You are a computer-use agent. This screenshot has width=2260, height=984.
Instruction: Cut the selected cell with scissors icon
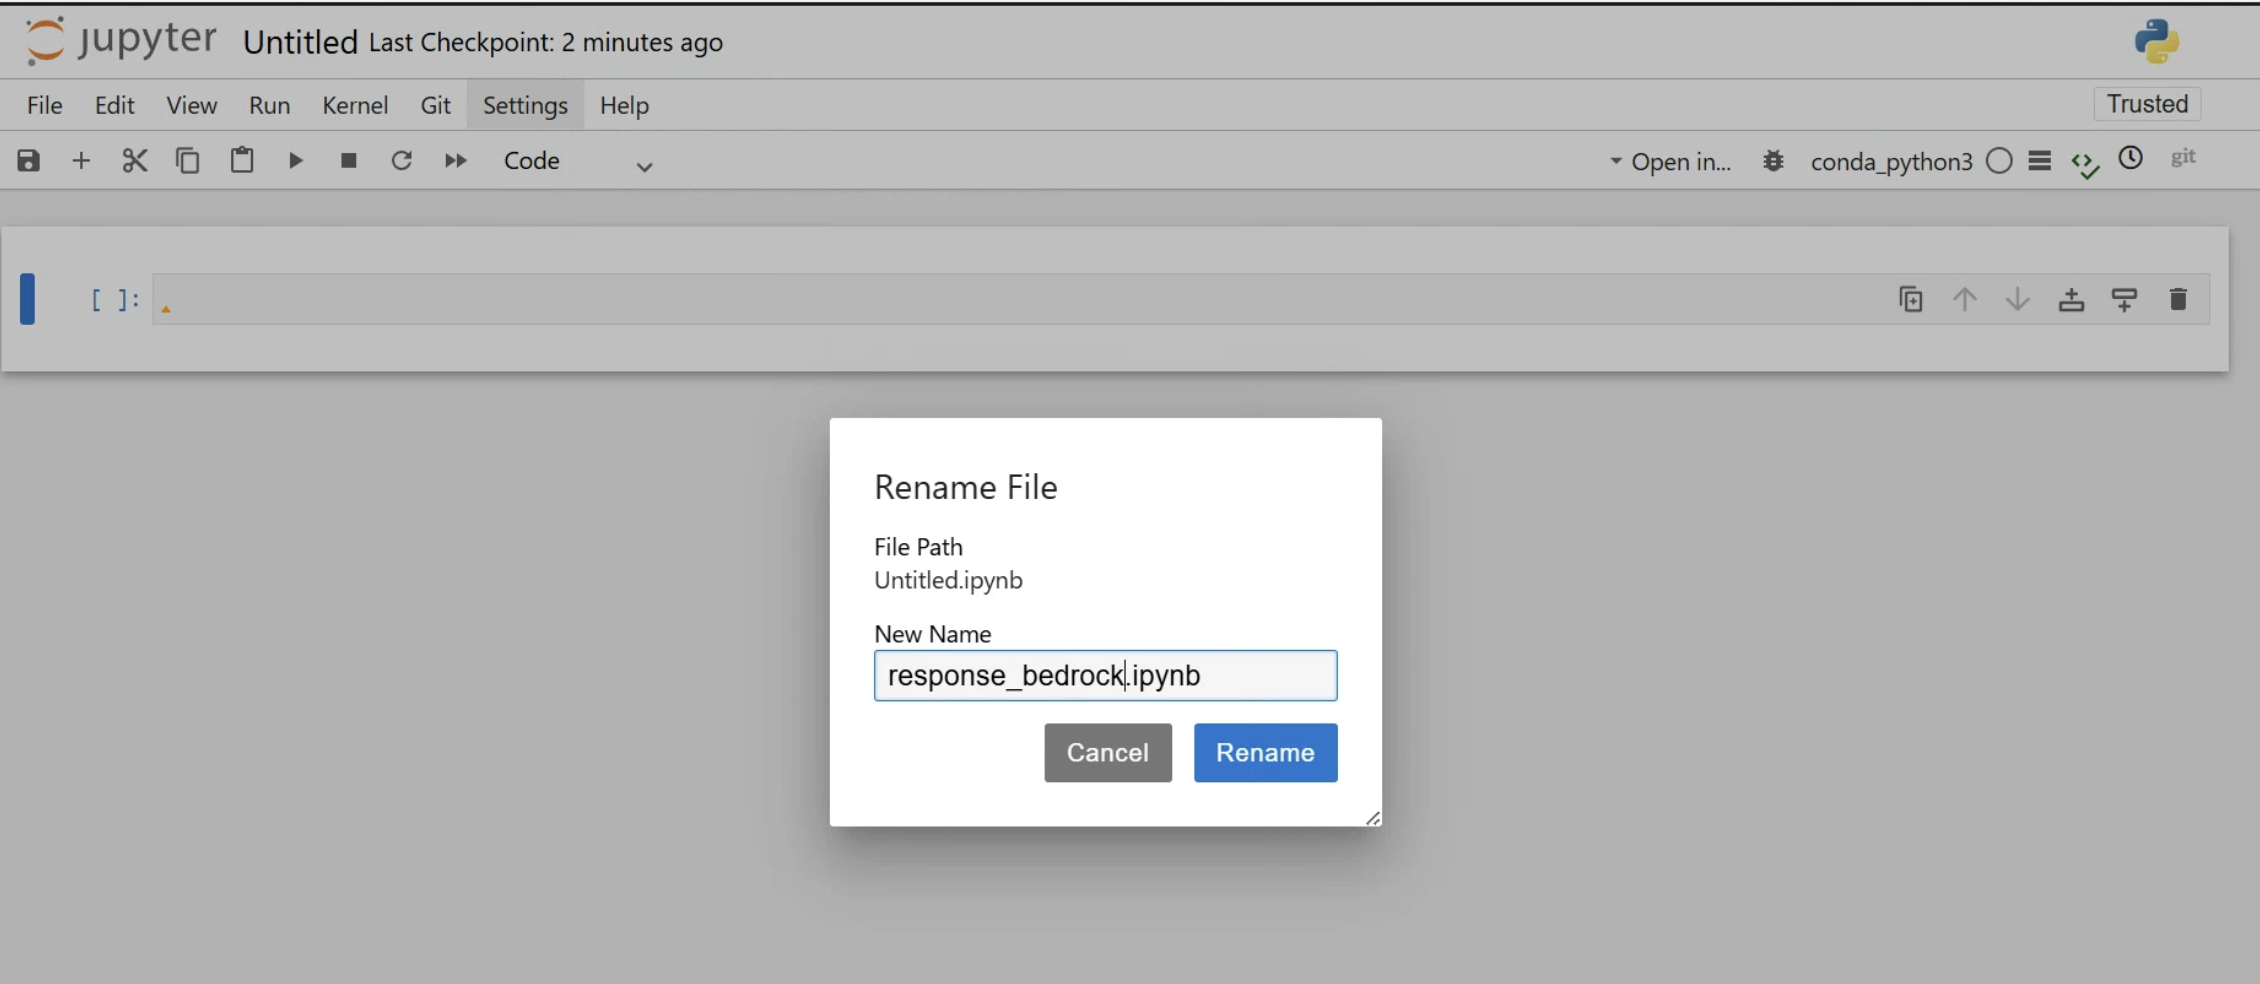[x=135, y=160]
